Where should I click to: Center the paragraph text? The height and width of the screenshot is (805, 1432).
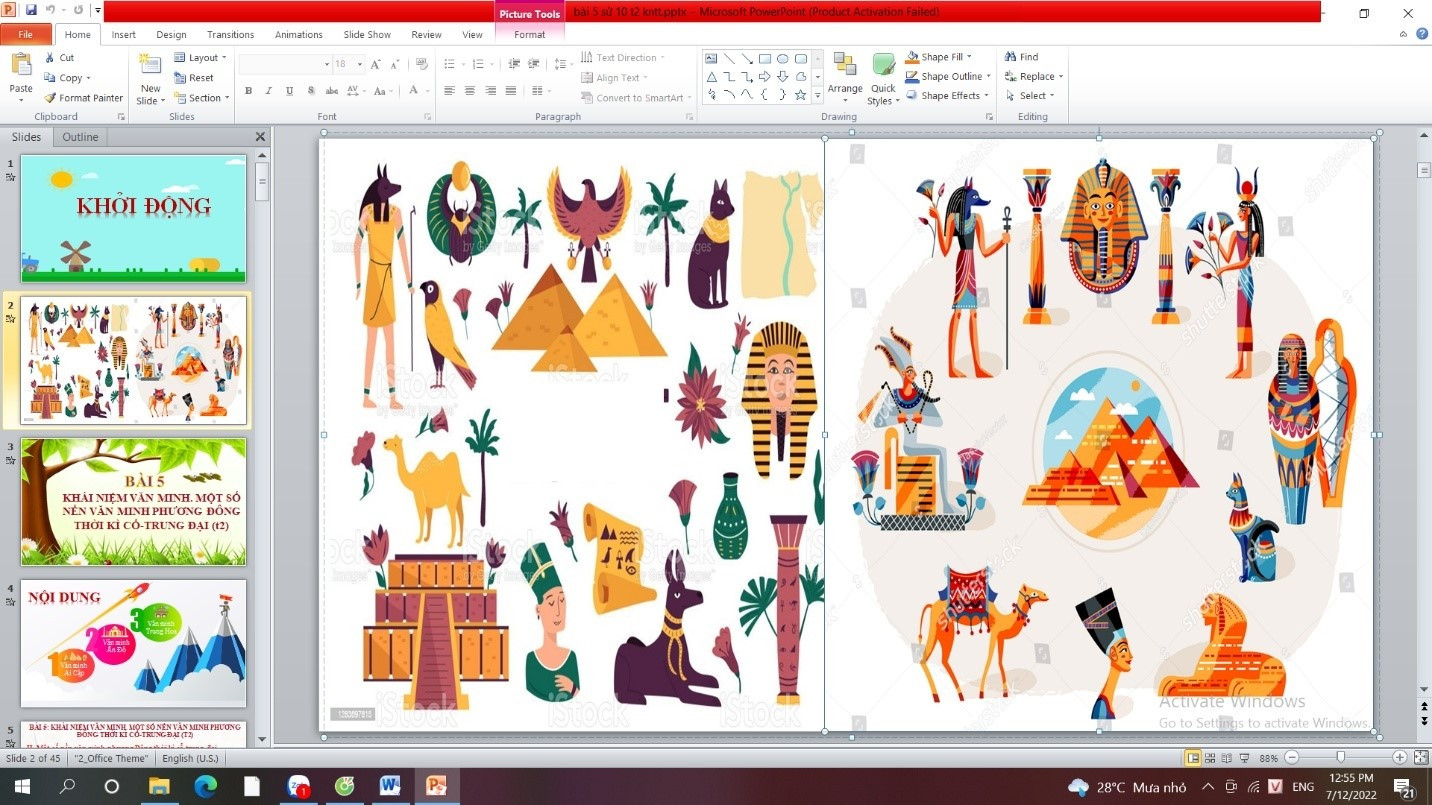470,91
